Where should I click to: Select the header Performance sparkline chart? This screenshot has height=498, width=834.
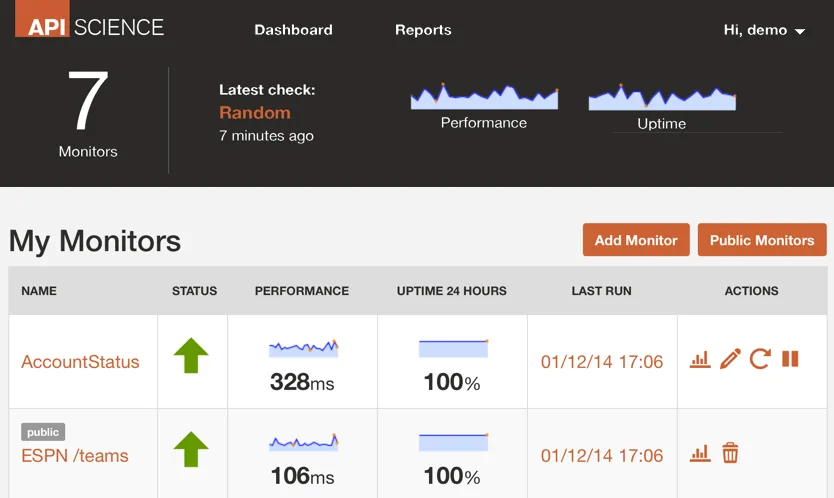tap(485, 96)
